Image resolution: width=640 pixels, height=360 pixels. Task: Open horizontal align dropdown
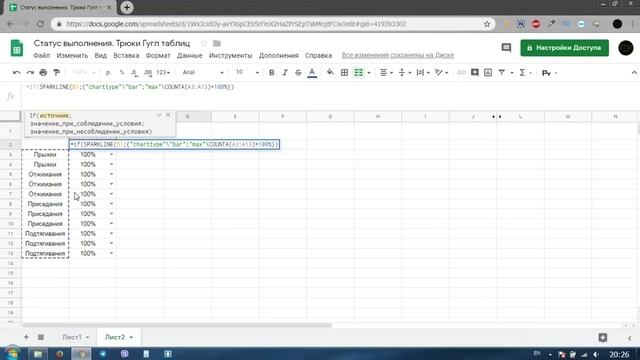tap(386, 73)
